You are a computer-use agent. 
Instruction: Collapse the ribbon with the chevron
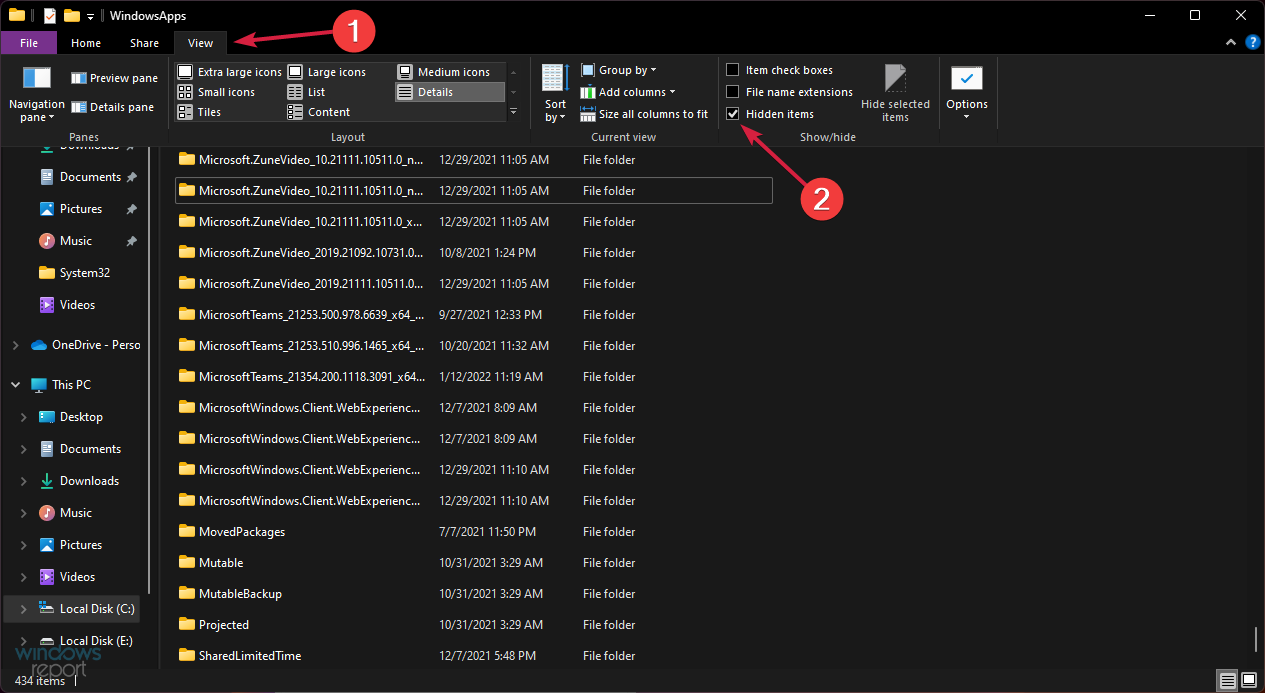point(1231,43)
